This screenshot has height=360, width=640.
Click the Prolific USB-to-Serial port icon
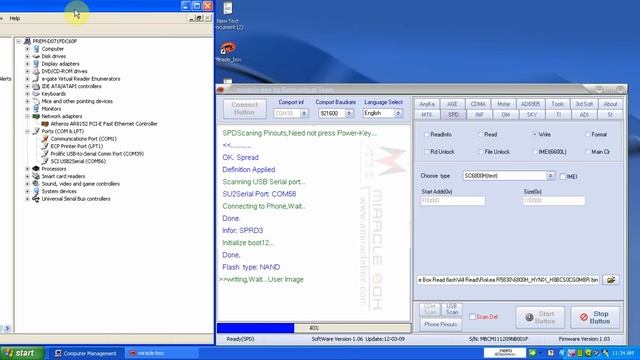(x=45, y=154)
